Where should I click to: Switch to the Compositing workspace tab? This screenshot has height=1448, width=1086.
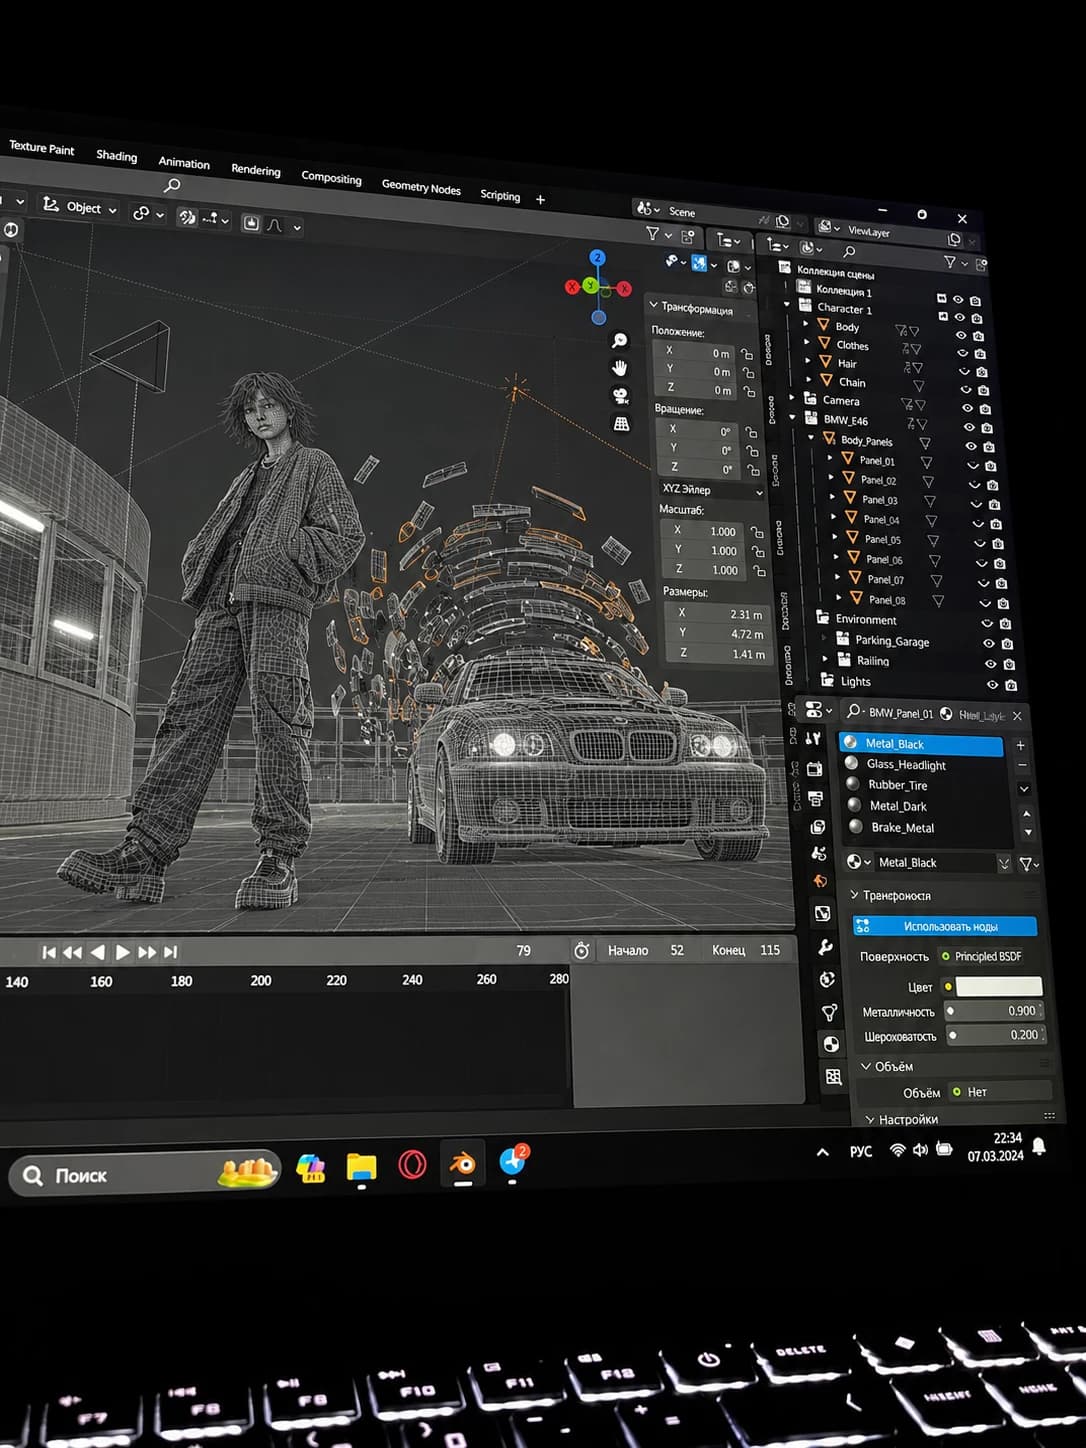(331, 178)
